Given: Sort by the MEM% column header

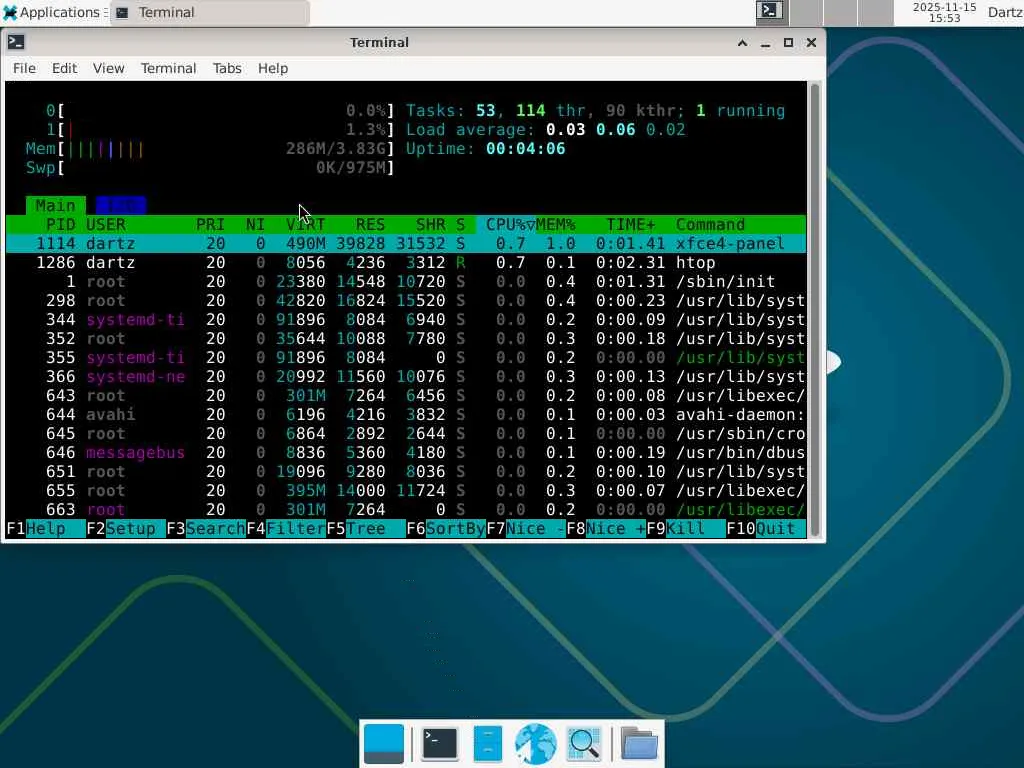Looking at the screenshot, I should [x=555, y=225].
